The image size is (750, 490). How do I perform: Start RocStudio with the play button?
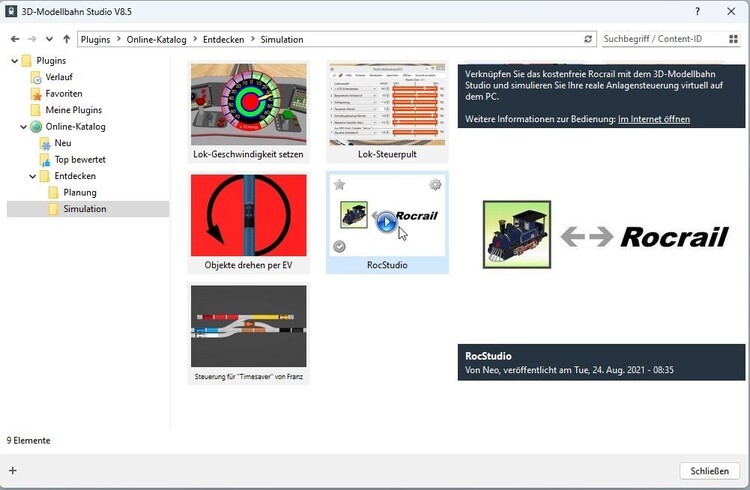click(386, 222)
